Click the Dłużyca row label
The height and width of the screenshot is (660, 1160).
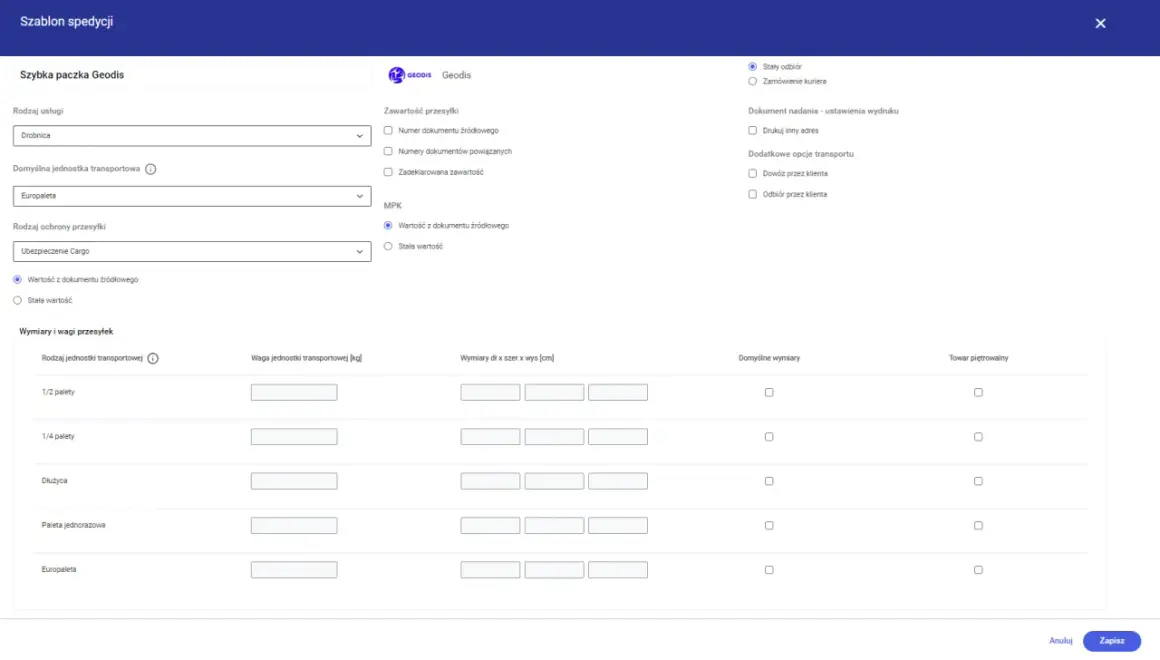pyautogui.click(x=54, y=481)
